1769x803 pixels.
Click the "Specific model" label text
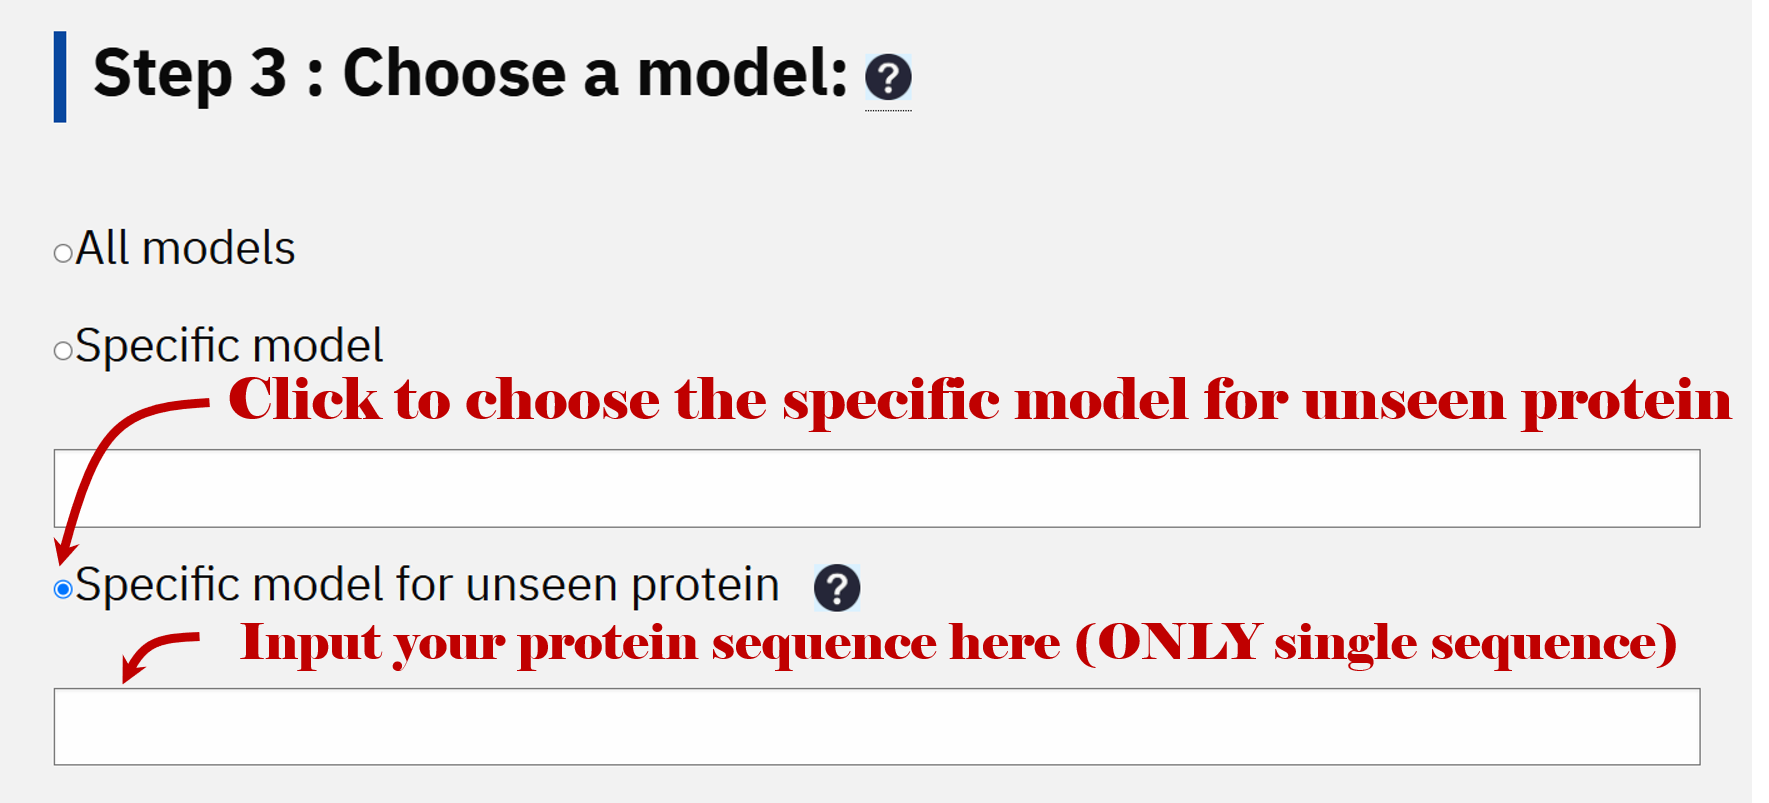229,346
